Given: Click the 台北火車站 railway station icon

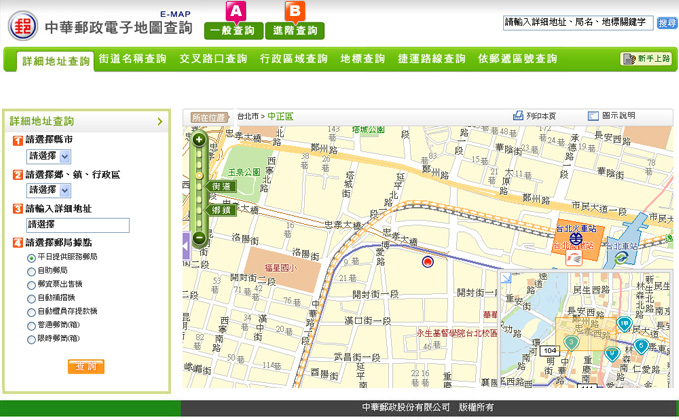Looking at the screenshot, I should point(576,238).
